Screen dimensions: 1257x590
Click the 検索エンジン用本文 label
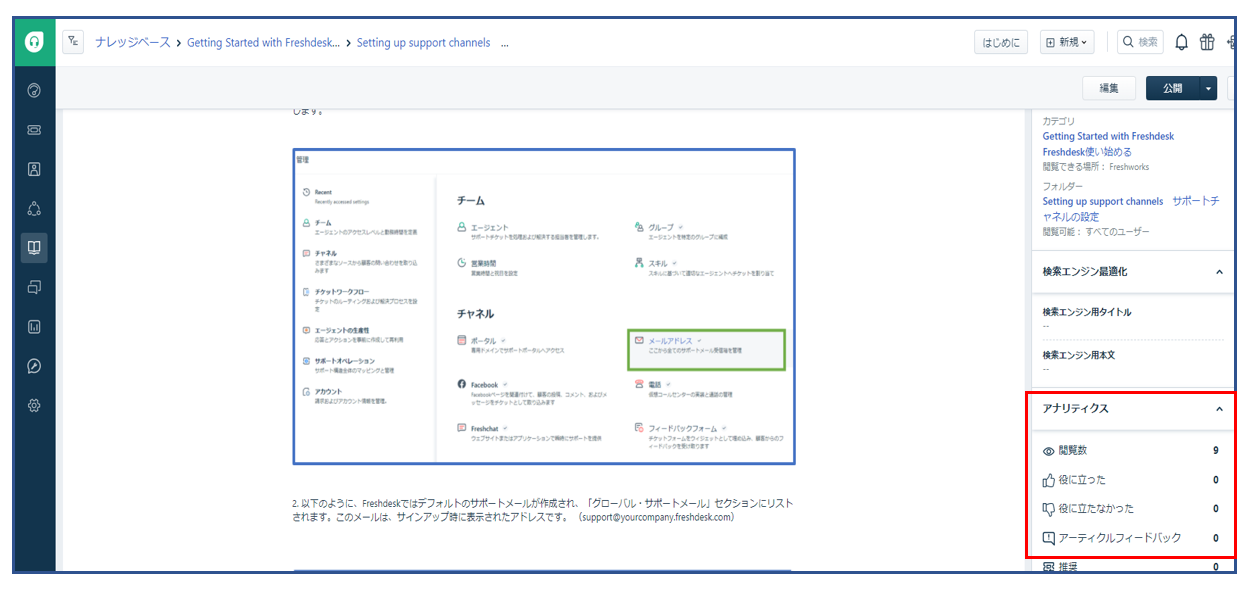pyautogui.click(x=1081, y=355)
